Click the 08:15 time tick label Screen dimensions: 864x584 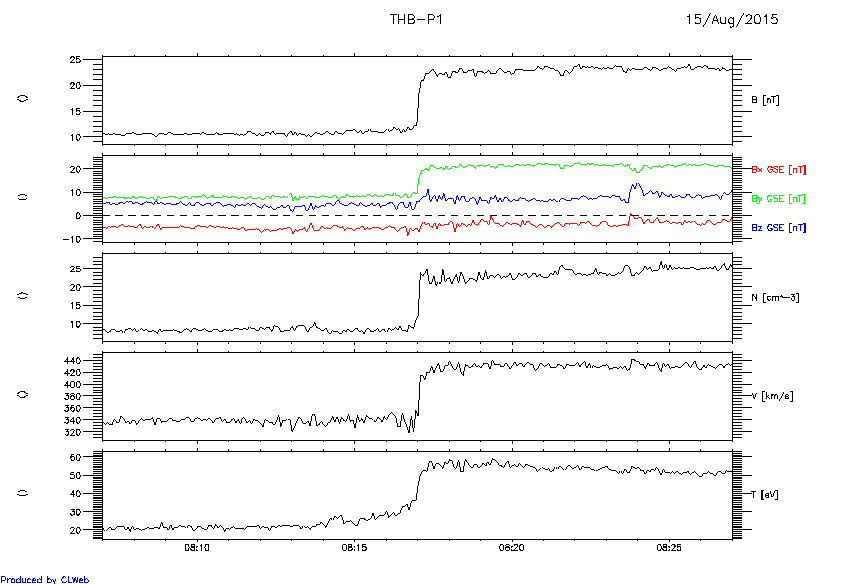354,548
